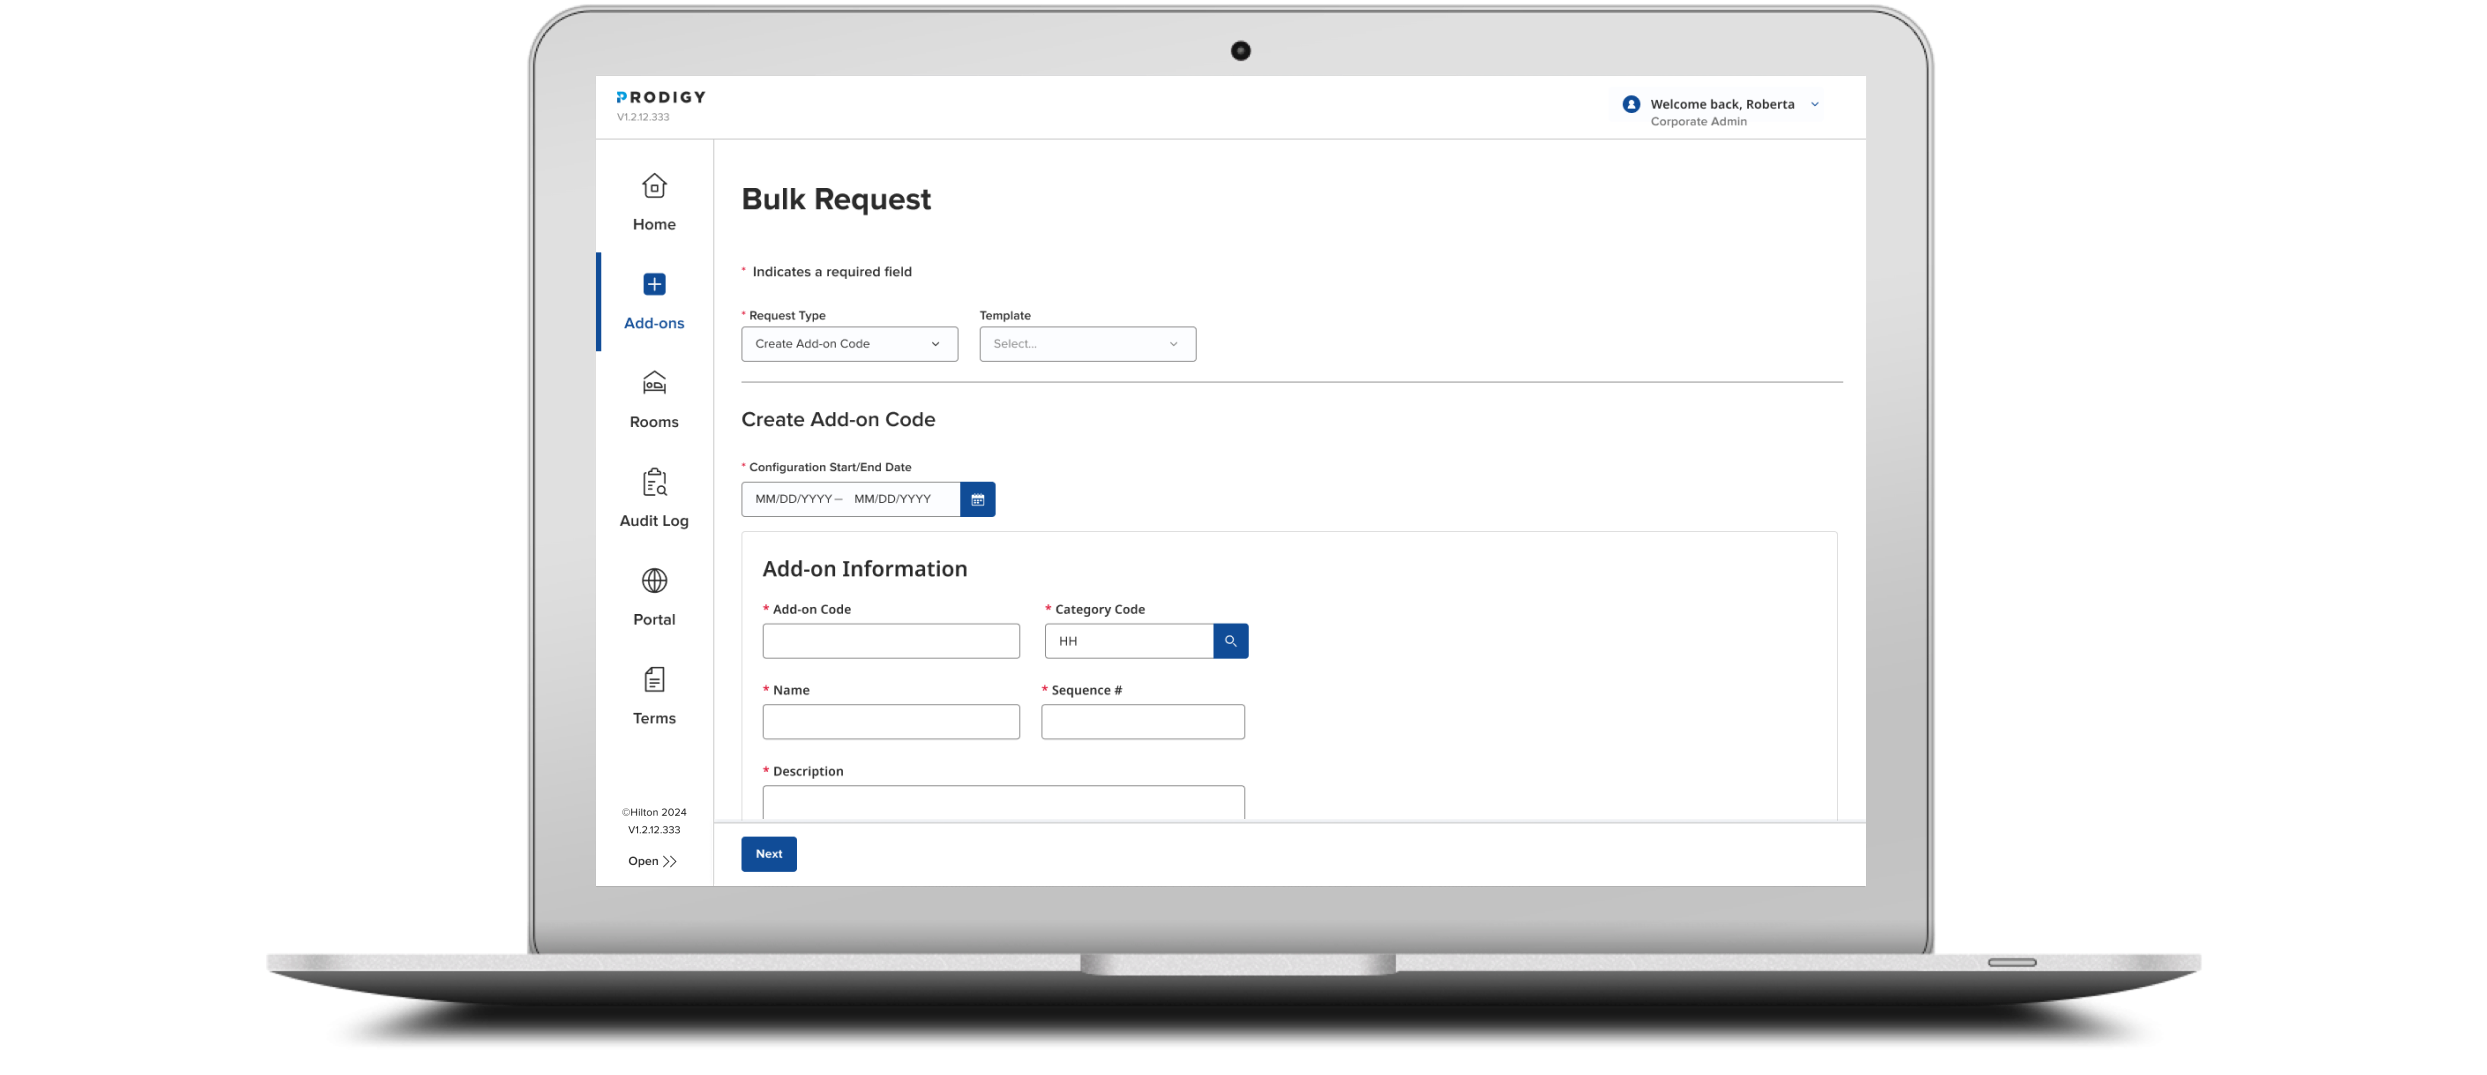The image size is (2487, 1075).
Task: Click the Name input field
Action: 890,721
